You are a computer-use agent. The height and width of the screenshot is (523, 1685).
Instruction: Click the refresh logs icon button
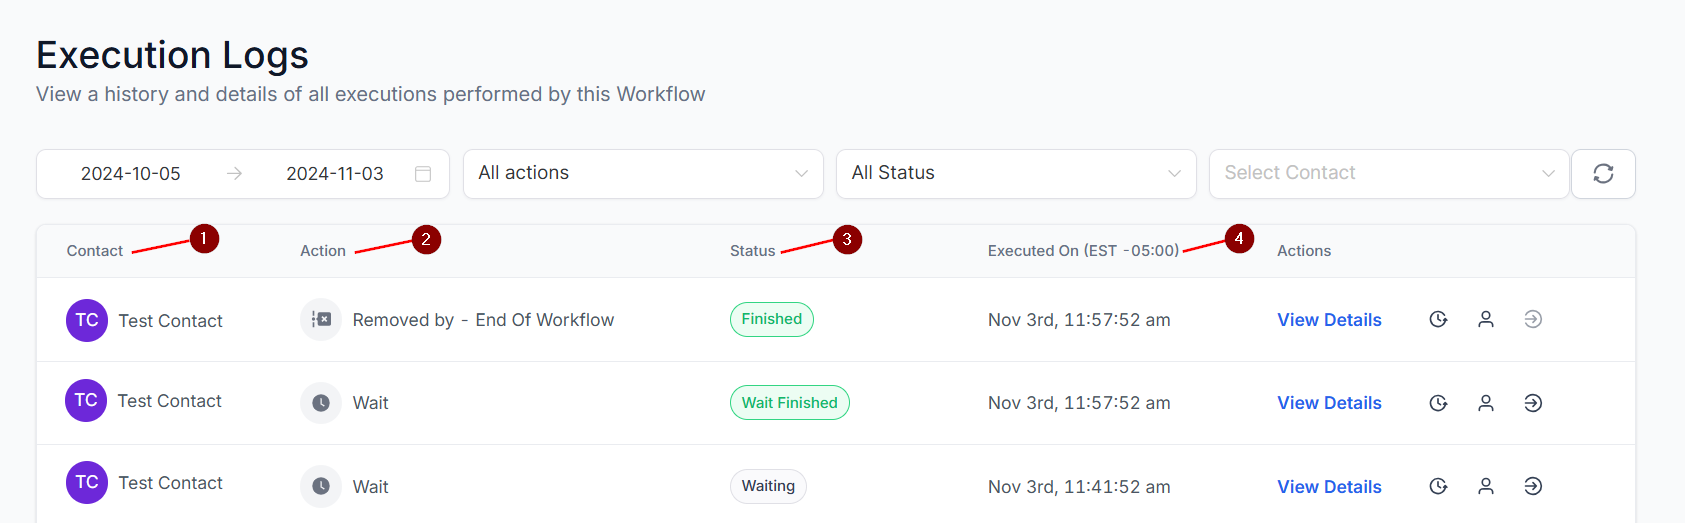pyautogui.click(x=1603, y=174)
